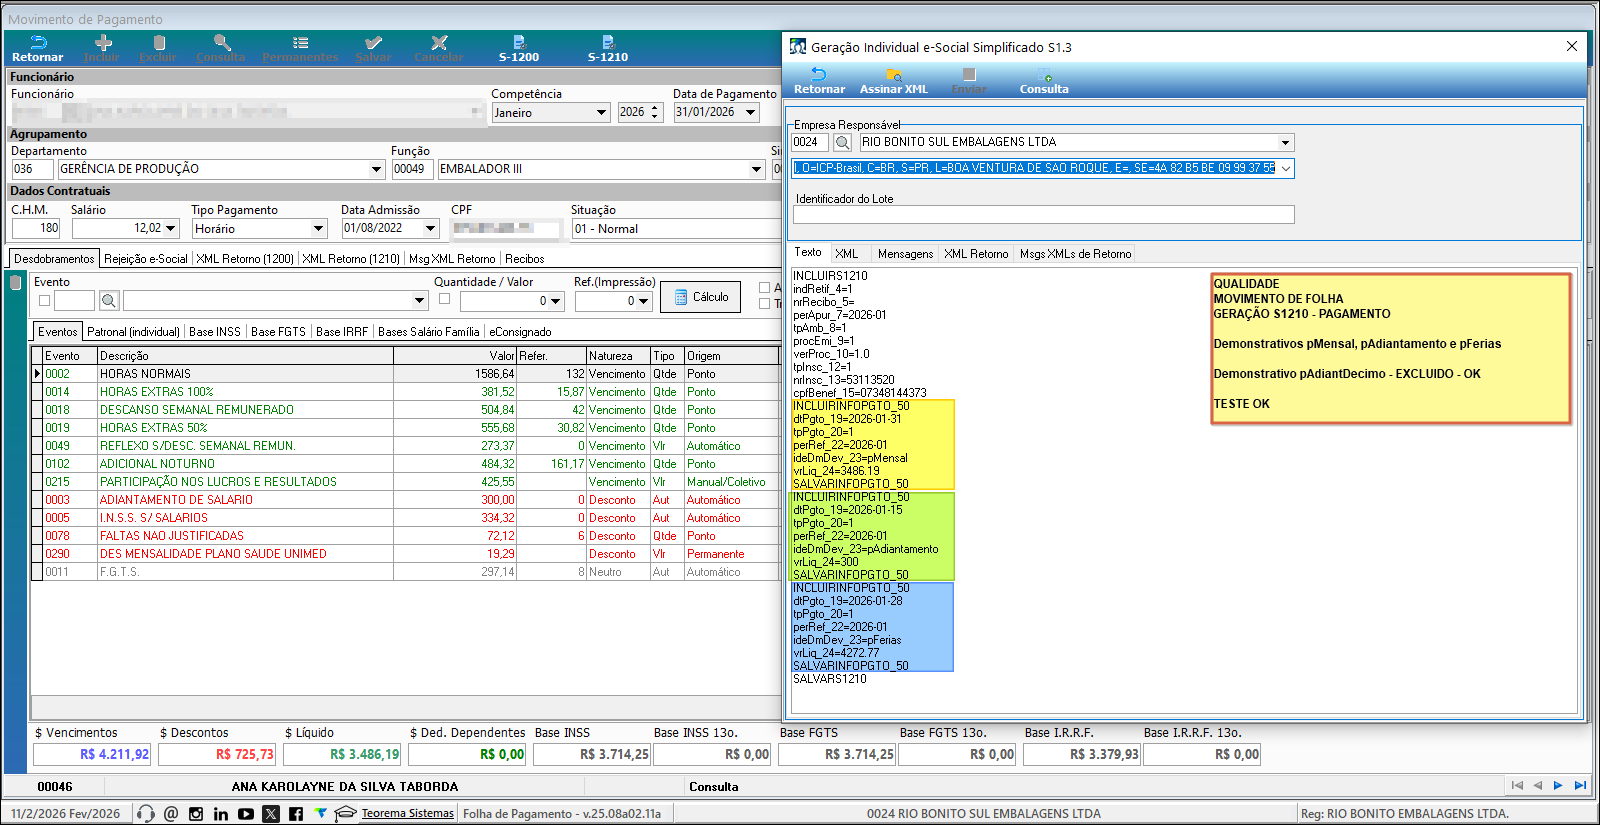Switch to the Mensagens tab

click(905, 254)
